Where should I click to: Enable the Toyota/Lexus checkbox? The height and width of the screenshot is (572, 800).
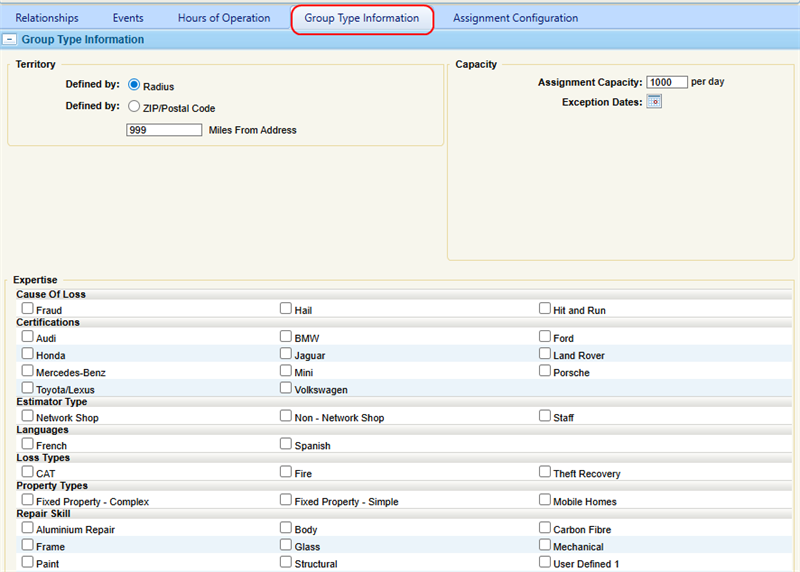[x=28, y=387]
